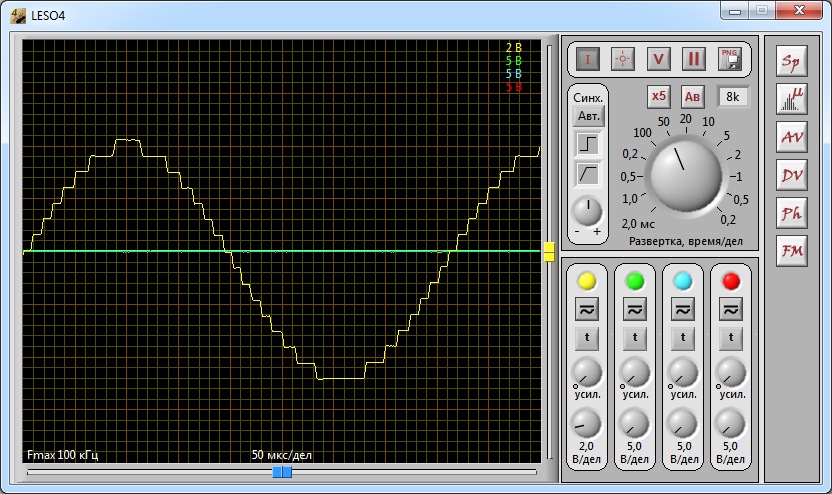Click cyan channel усил. gain knob

click(683, 373)
